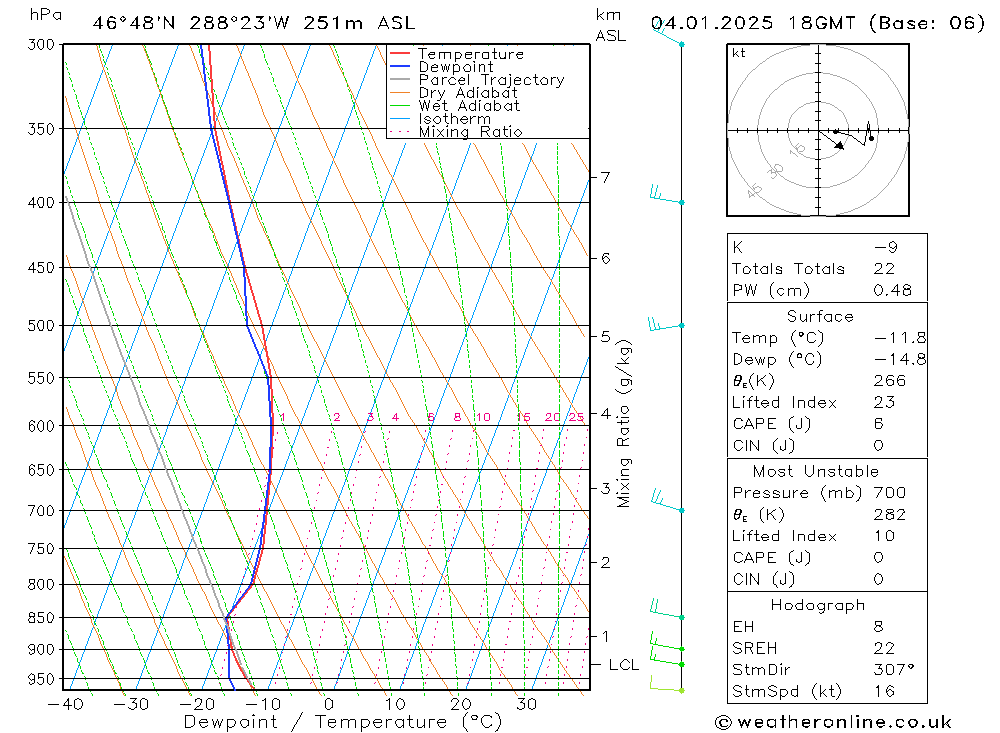Click the wind barb at 850 hPa

tap(667, 610)
